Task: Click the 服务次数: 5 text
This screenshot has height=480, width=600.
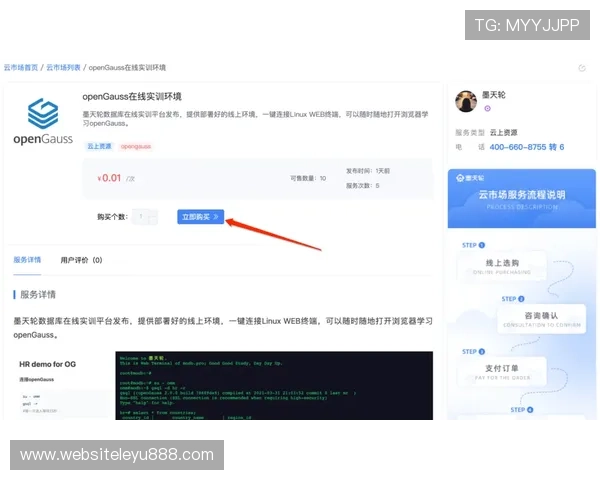Action: point(363,186)
